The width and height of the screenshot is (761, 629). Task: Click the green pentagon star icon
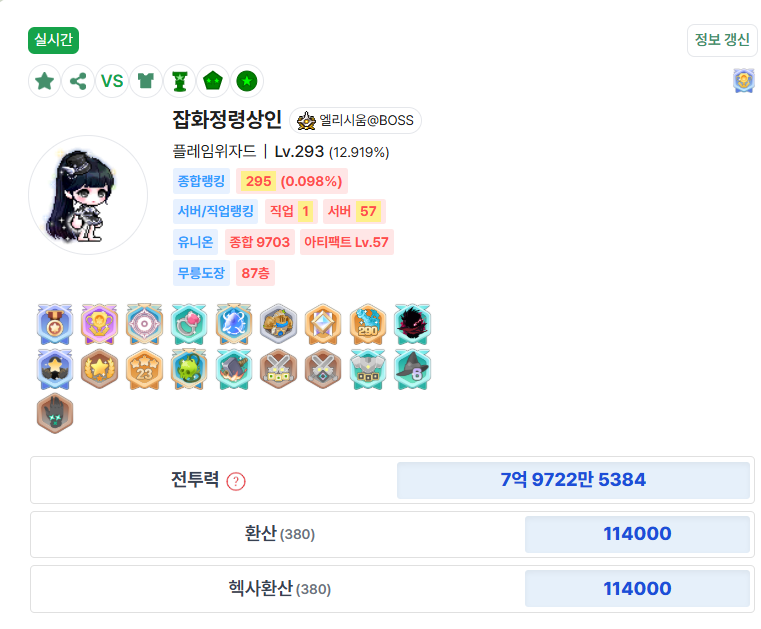point(213,81)
